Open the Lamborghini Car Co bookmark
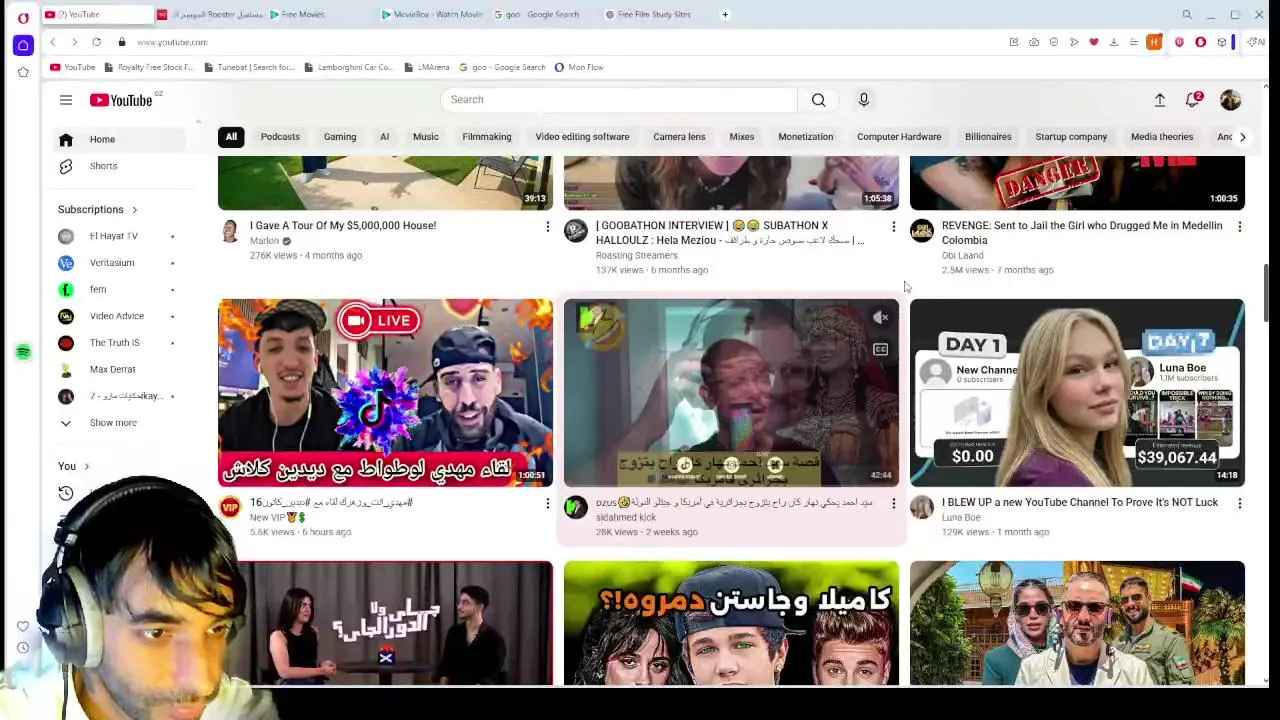Viewport: 1280px width, 720px height. (347, 67)
